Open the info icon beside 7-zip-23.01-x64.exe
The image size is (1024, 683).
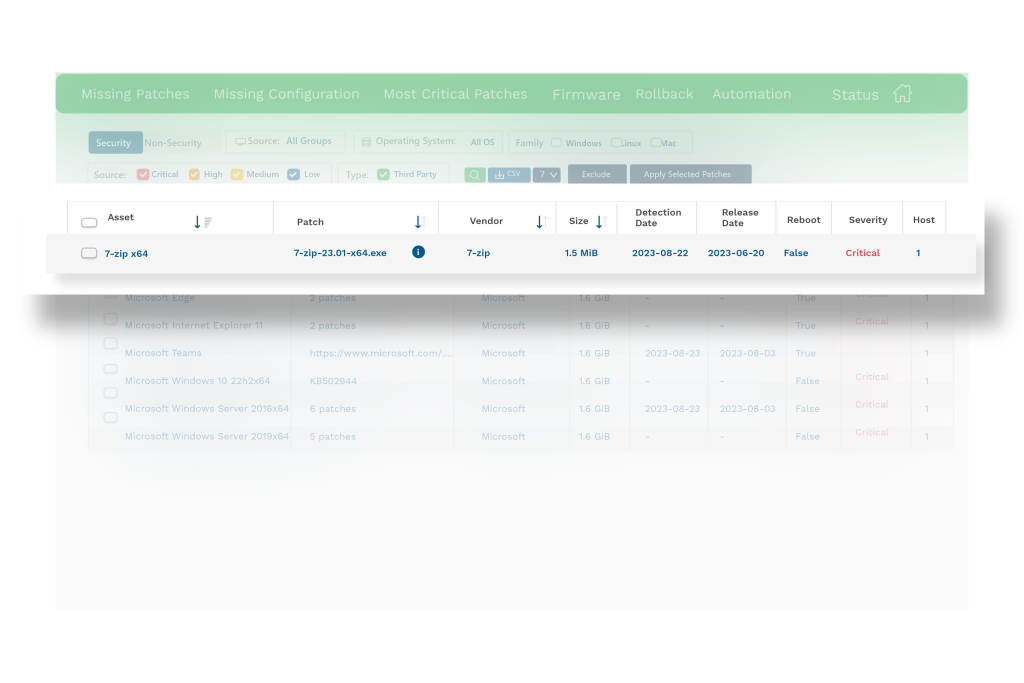(x=418, y=252)
